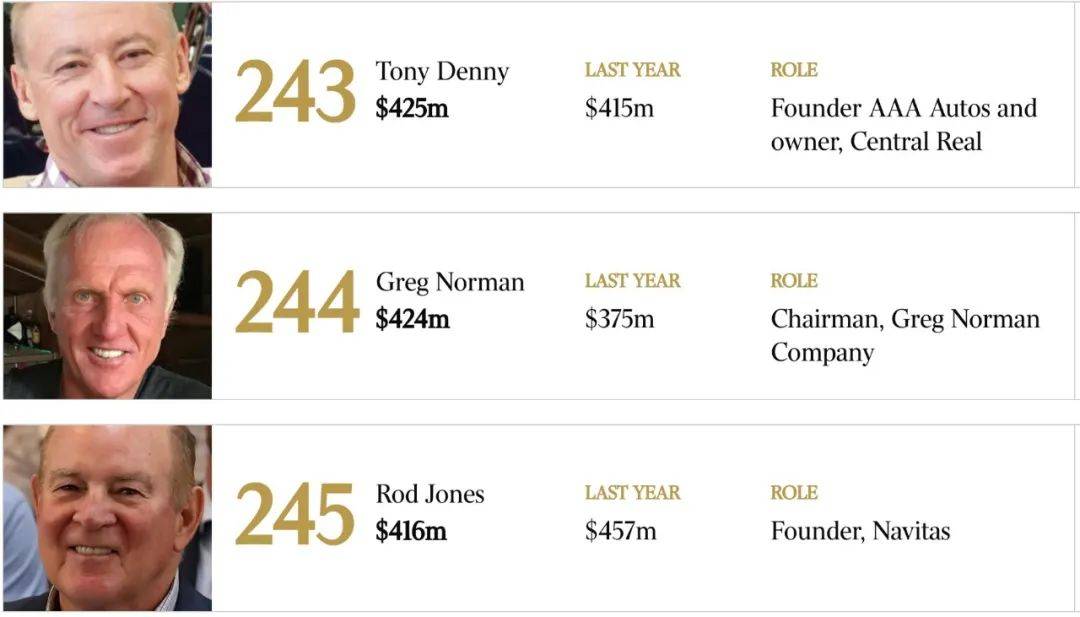Select rank number 245
Viewport: 1080px width, 617px height.
[295, 514]
